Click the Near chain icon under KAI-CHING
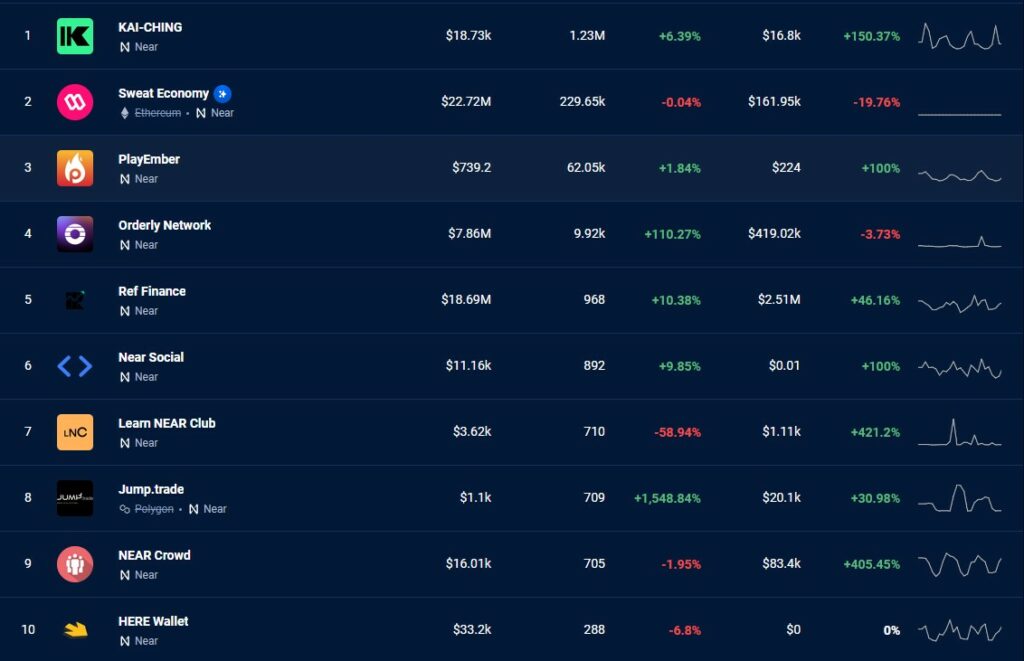This screenshot has height=661, width=1024. coord(125,47)
